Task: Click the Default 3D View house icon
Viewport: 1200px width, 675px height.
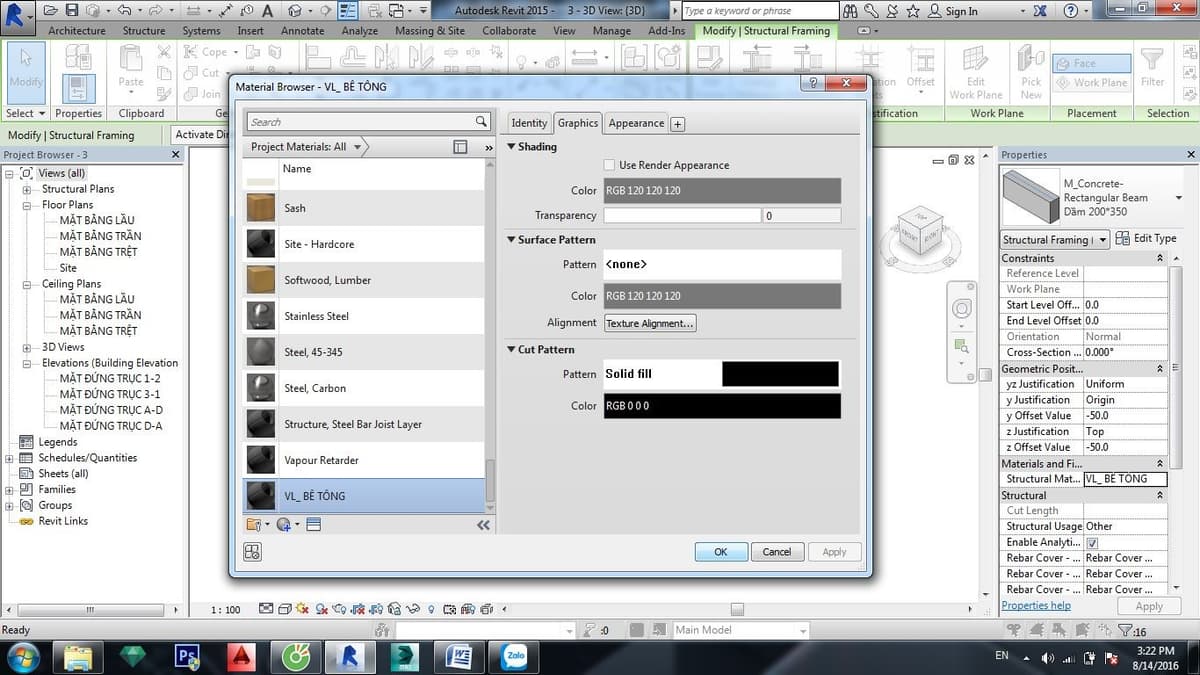Action: click(296, 11)
